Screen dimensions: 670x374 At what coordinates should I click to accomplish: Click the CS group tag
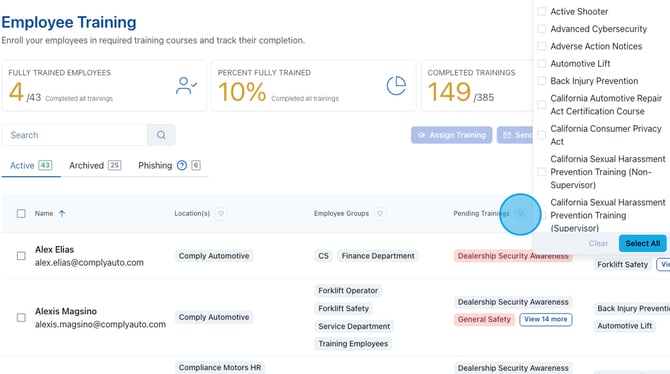[323, 256]
